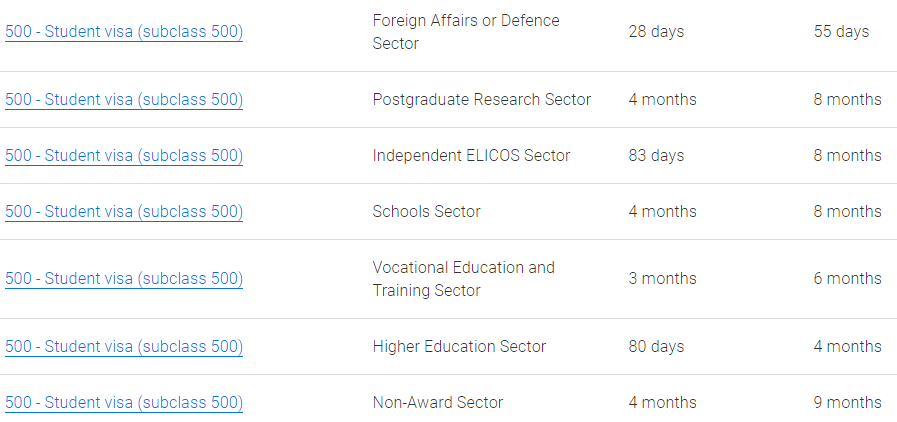The image size is (897, 422).
Task: Open the Student visa link for Non-Award Sector
Action: [124, 403]
